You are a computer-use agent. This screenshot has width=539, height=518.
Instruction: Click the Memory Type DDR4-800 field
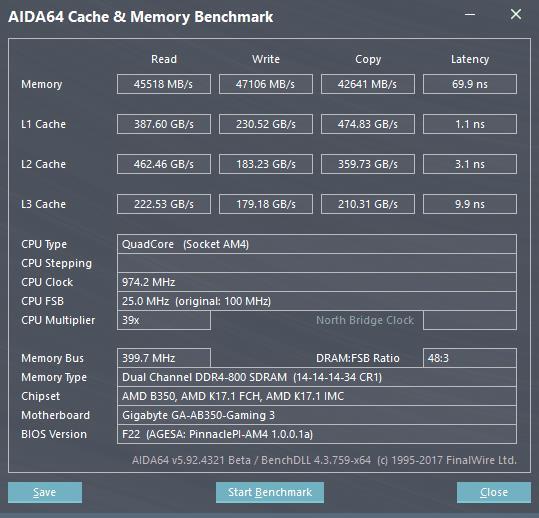317,377
